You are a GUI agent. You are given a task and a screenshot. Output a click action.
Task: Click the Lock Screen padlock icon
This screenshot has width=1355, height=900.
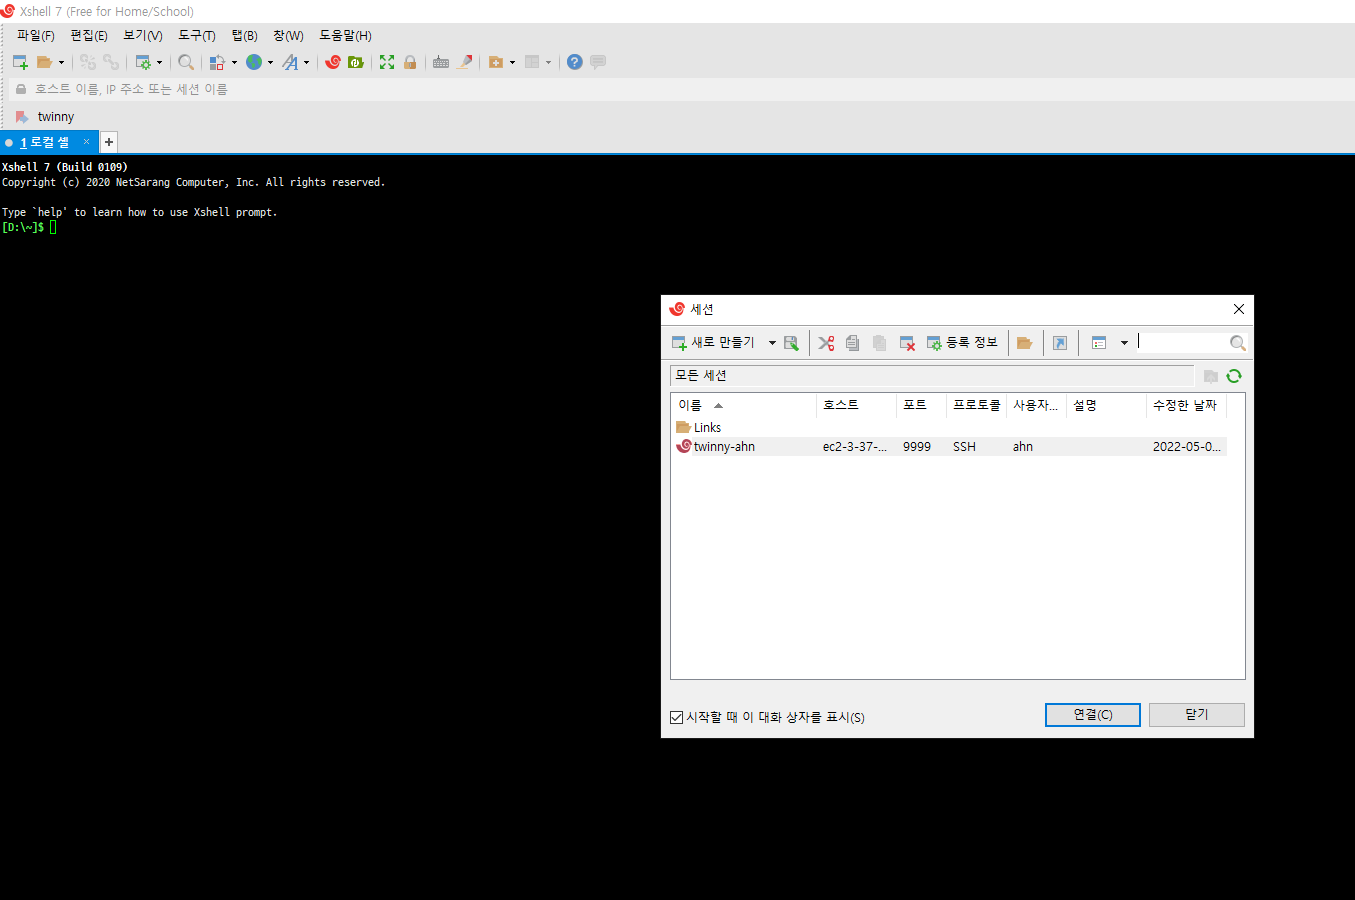click(410, 62)
